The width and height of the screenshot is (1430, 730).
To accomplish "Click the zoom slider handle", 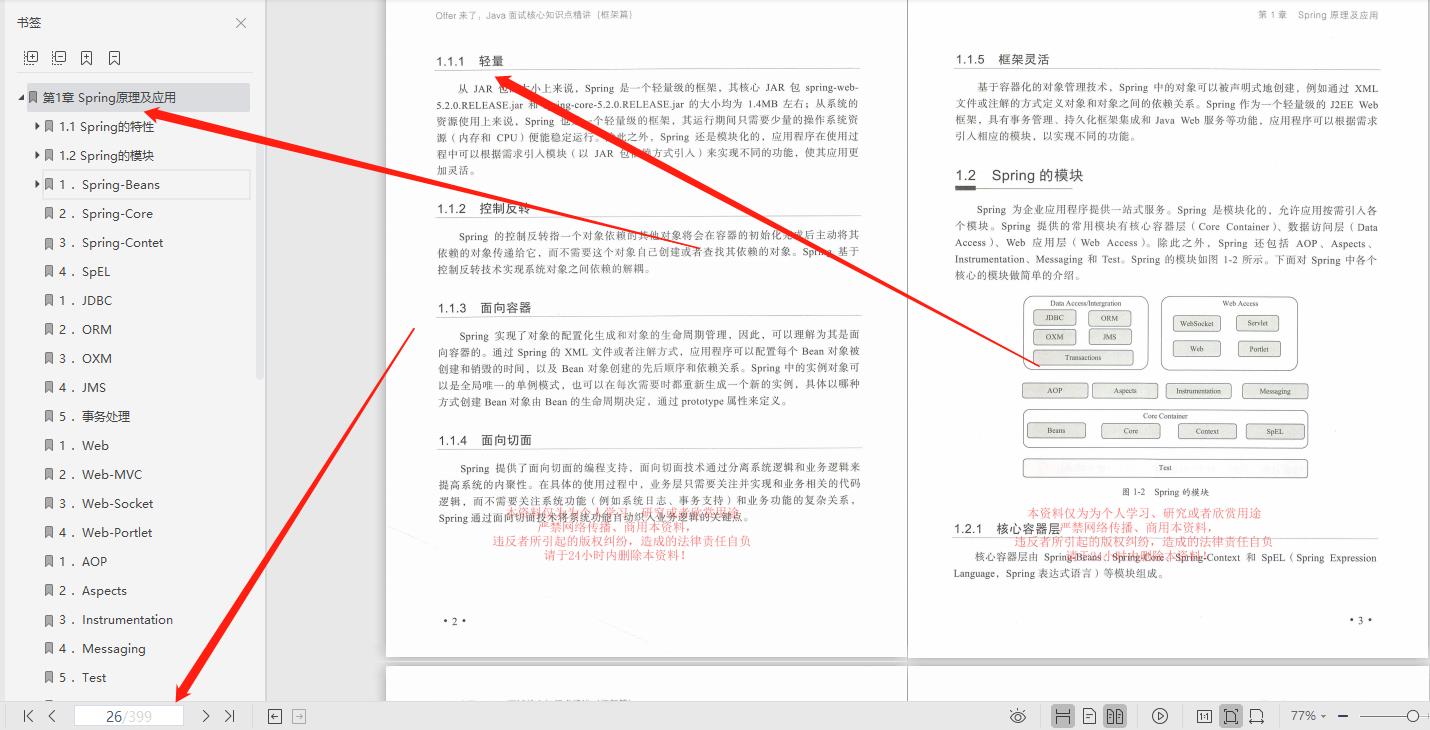I will coord(1412,716).
